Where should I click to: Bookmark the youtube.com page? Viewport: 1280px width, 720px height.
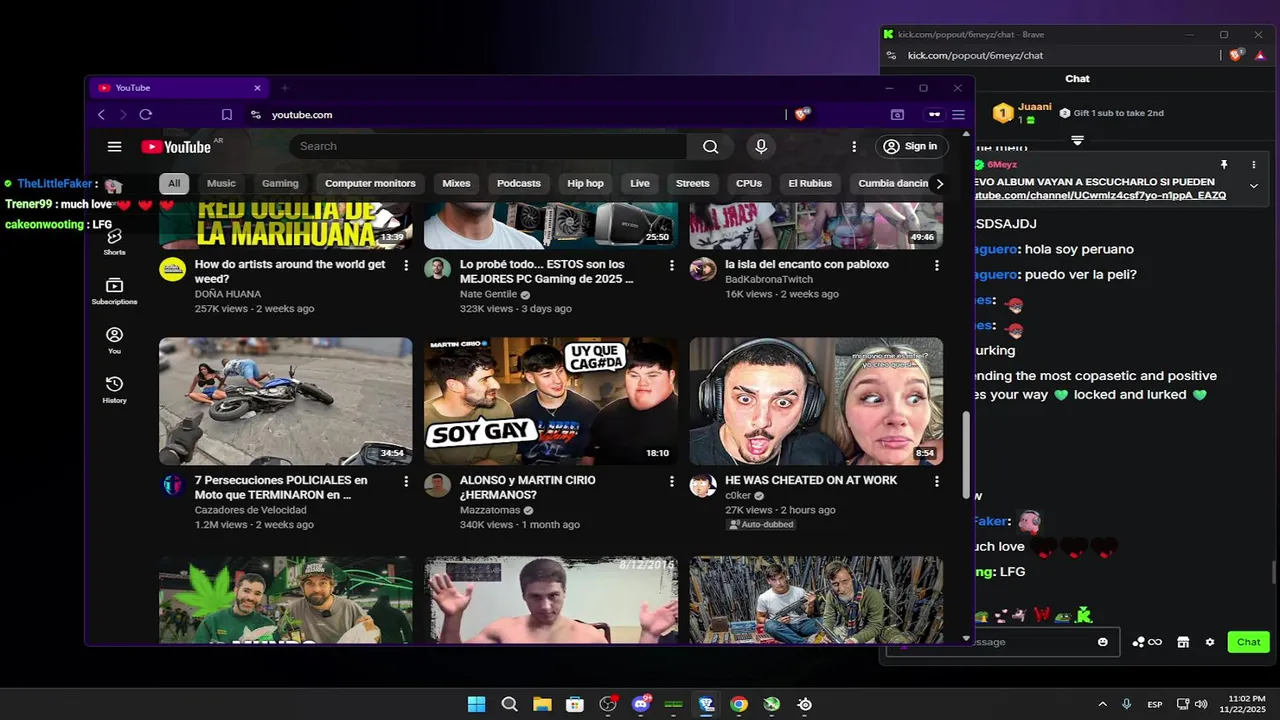[227, 115]
